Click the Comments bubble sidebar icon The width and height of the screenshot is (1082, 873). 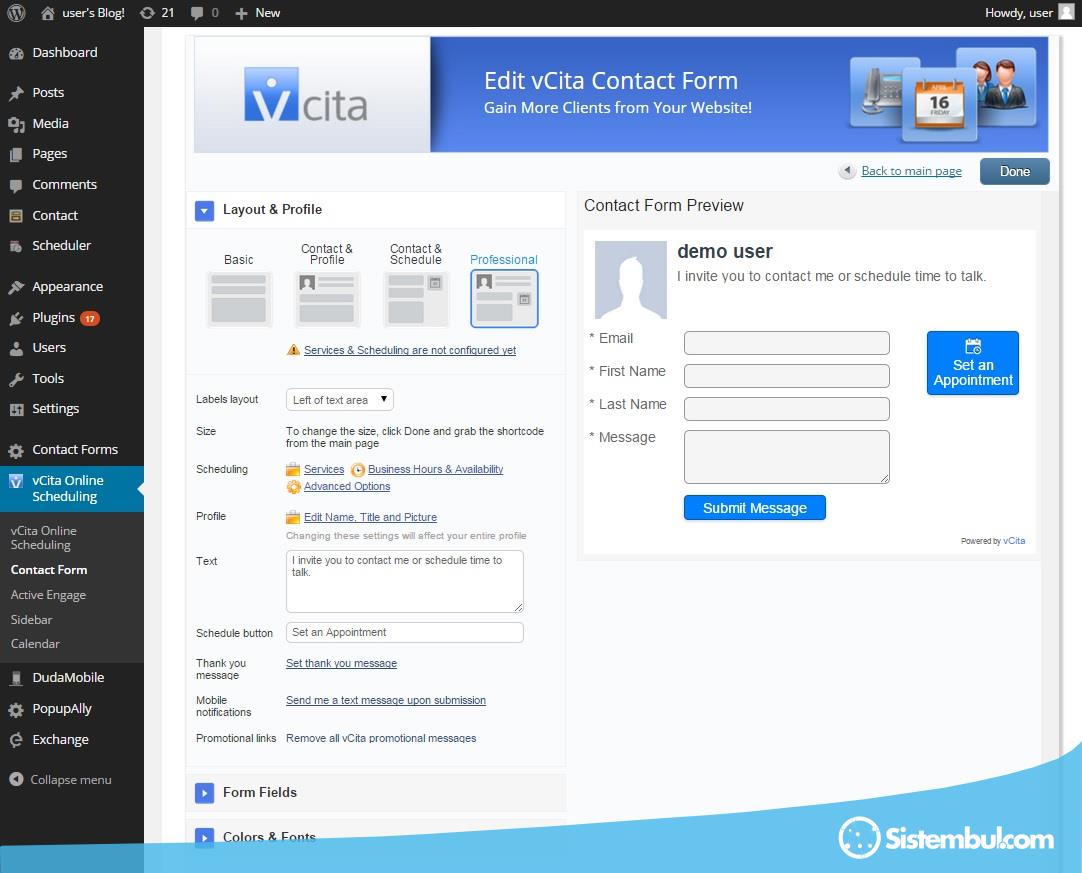(17, 185)
